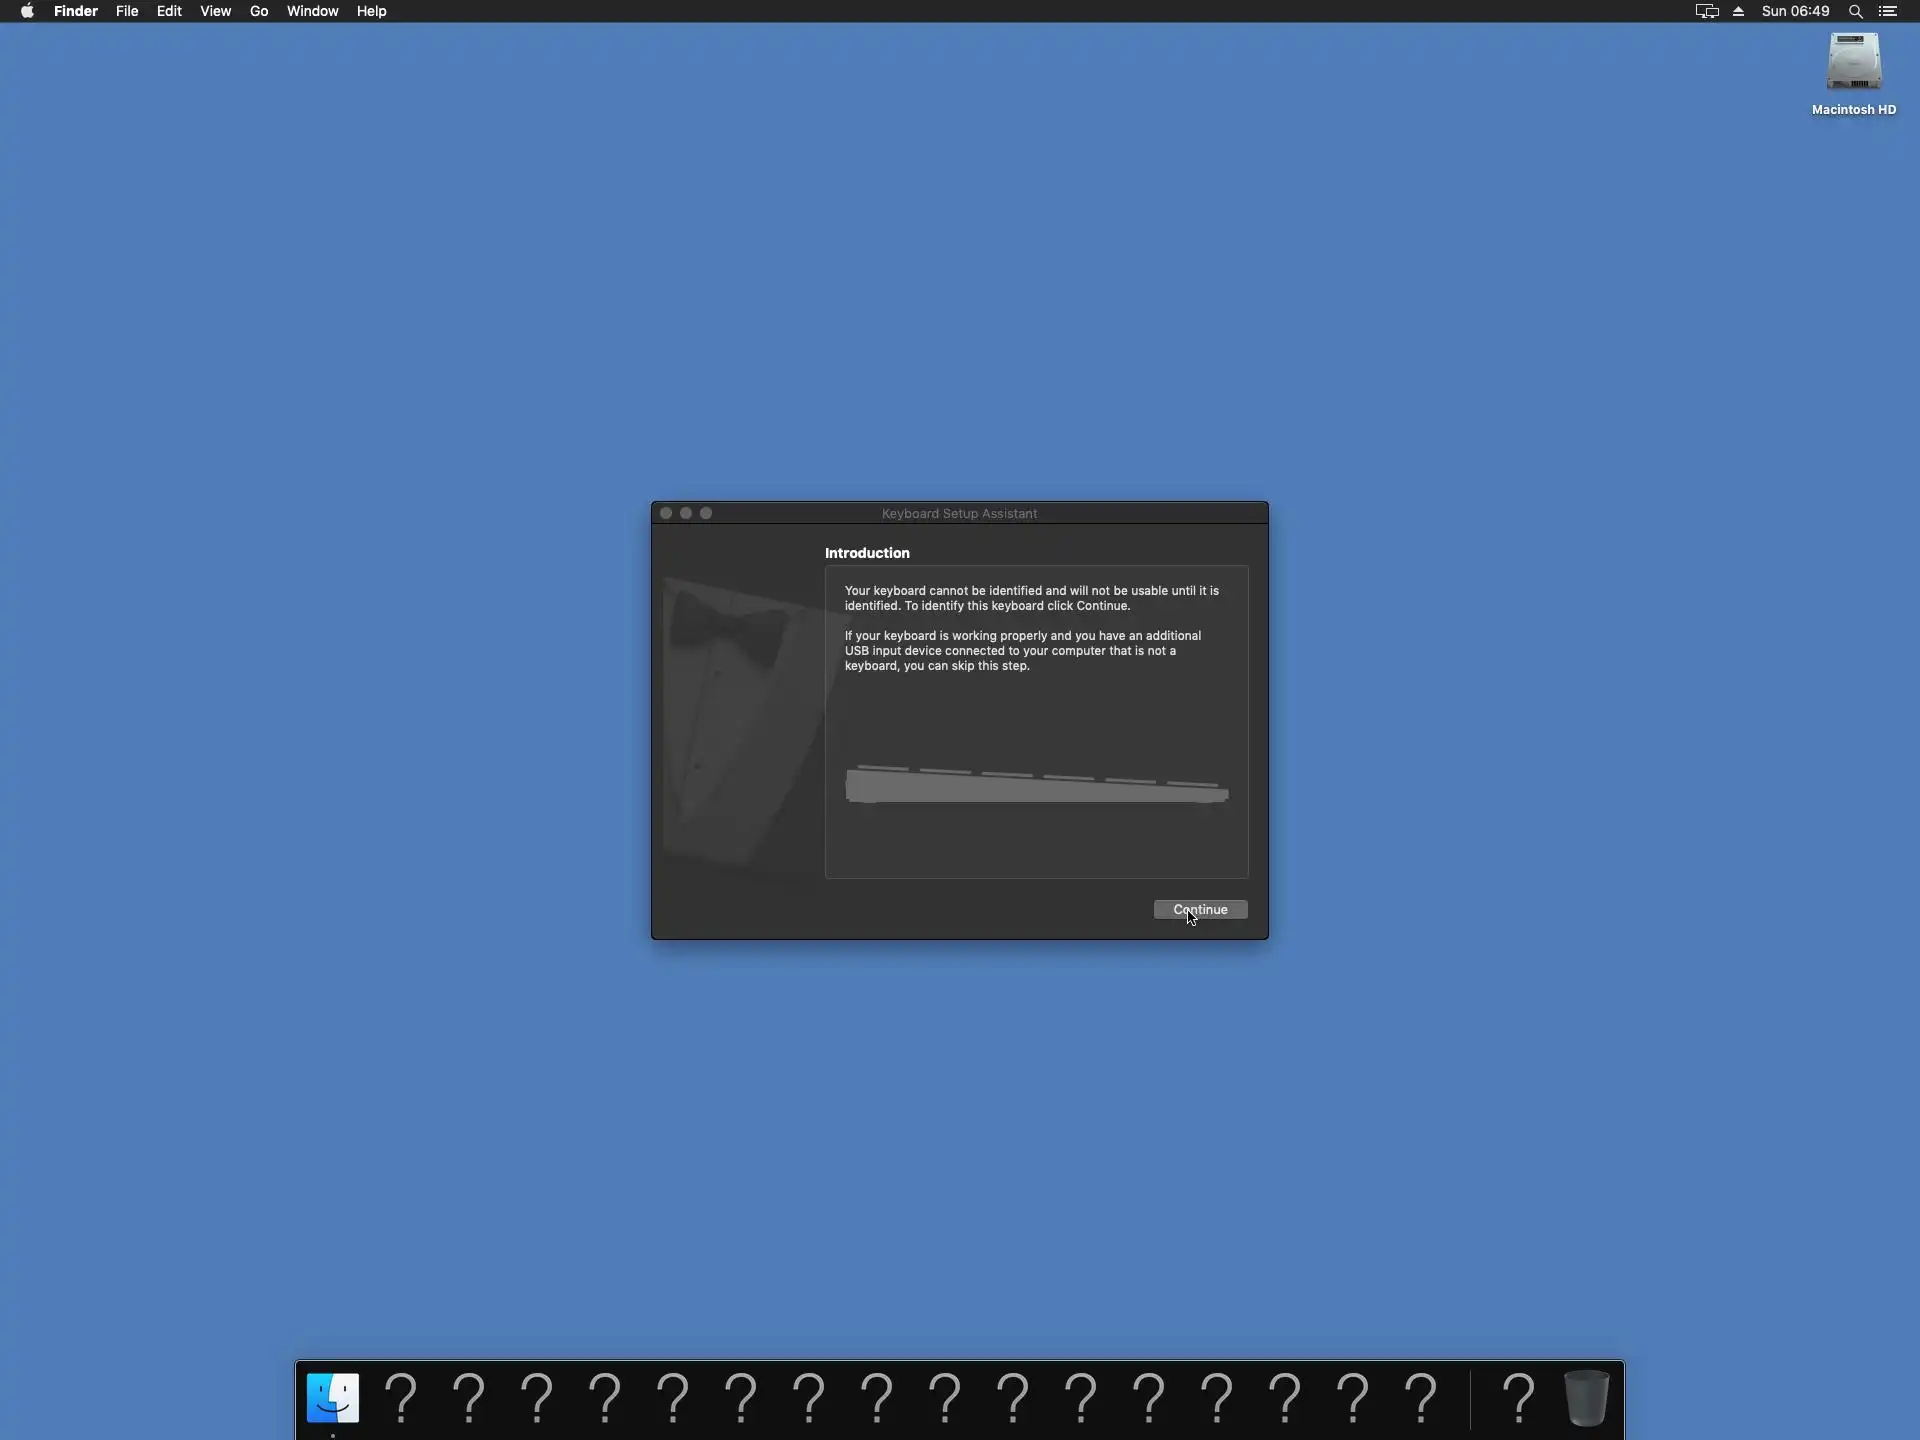Open the Finder menu
The width and height of the screenshot is (1920, 1440).
(x=76, y=11)
